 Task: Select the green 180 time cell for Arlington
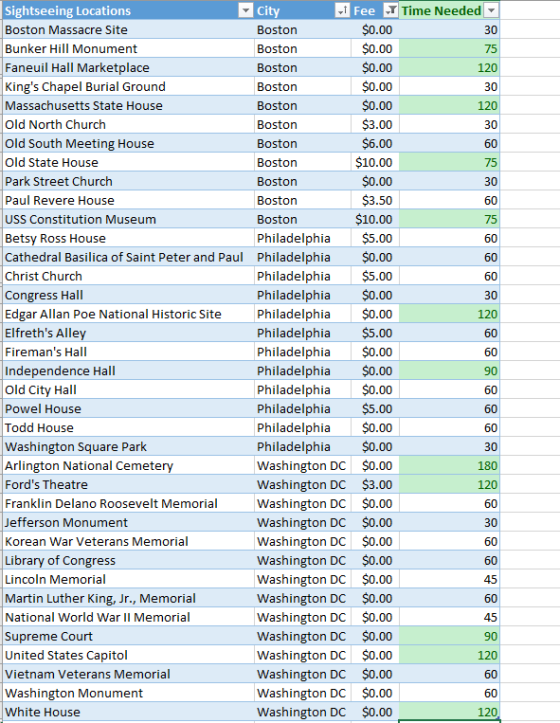(x=449, y=466)
